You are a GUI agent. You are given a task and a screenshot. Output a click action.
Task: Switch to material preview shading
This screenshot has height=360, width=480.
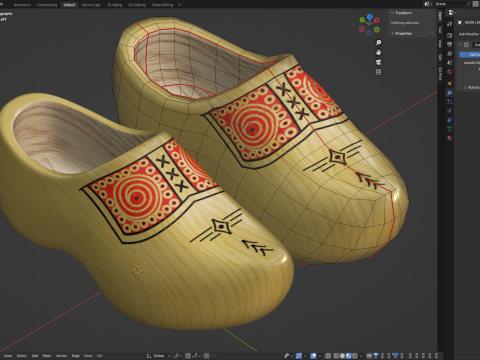(348, 356)
